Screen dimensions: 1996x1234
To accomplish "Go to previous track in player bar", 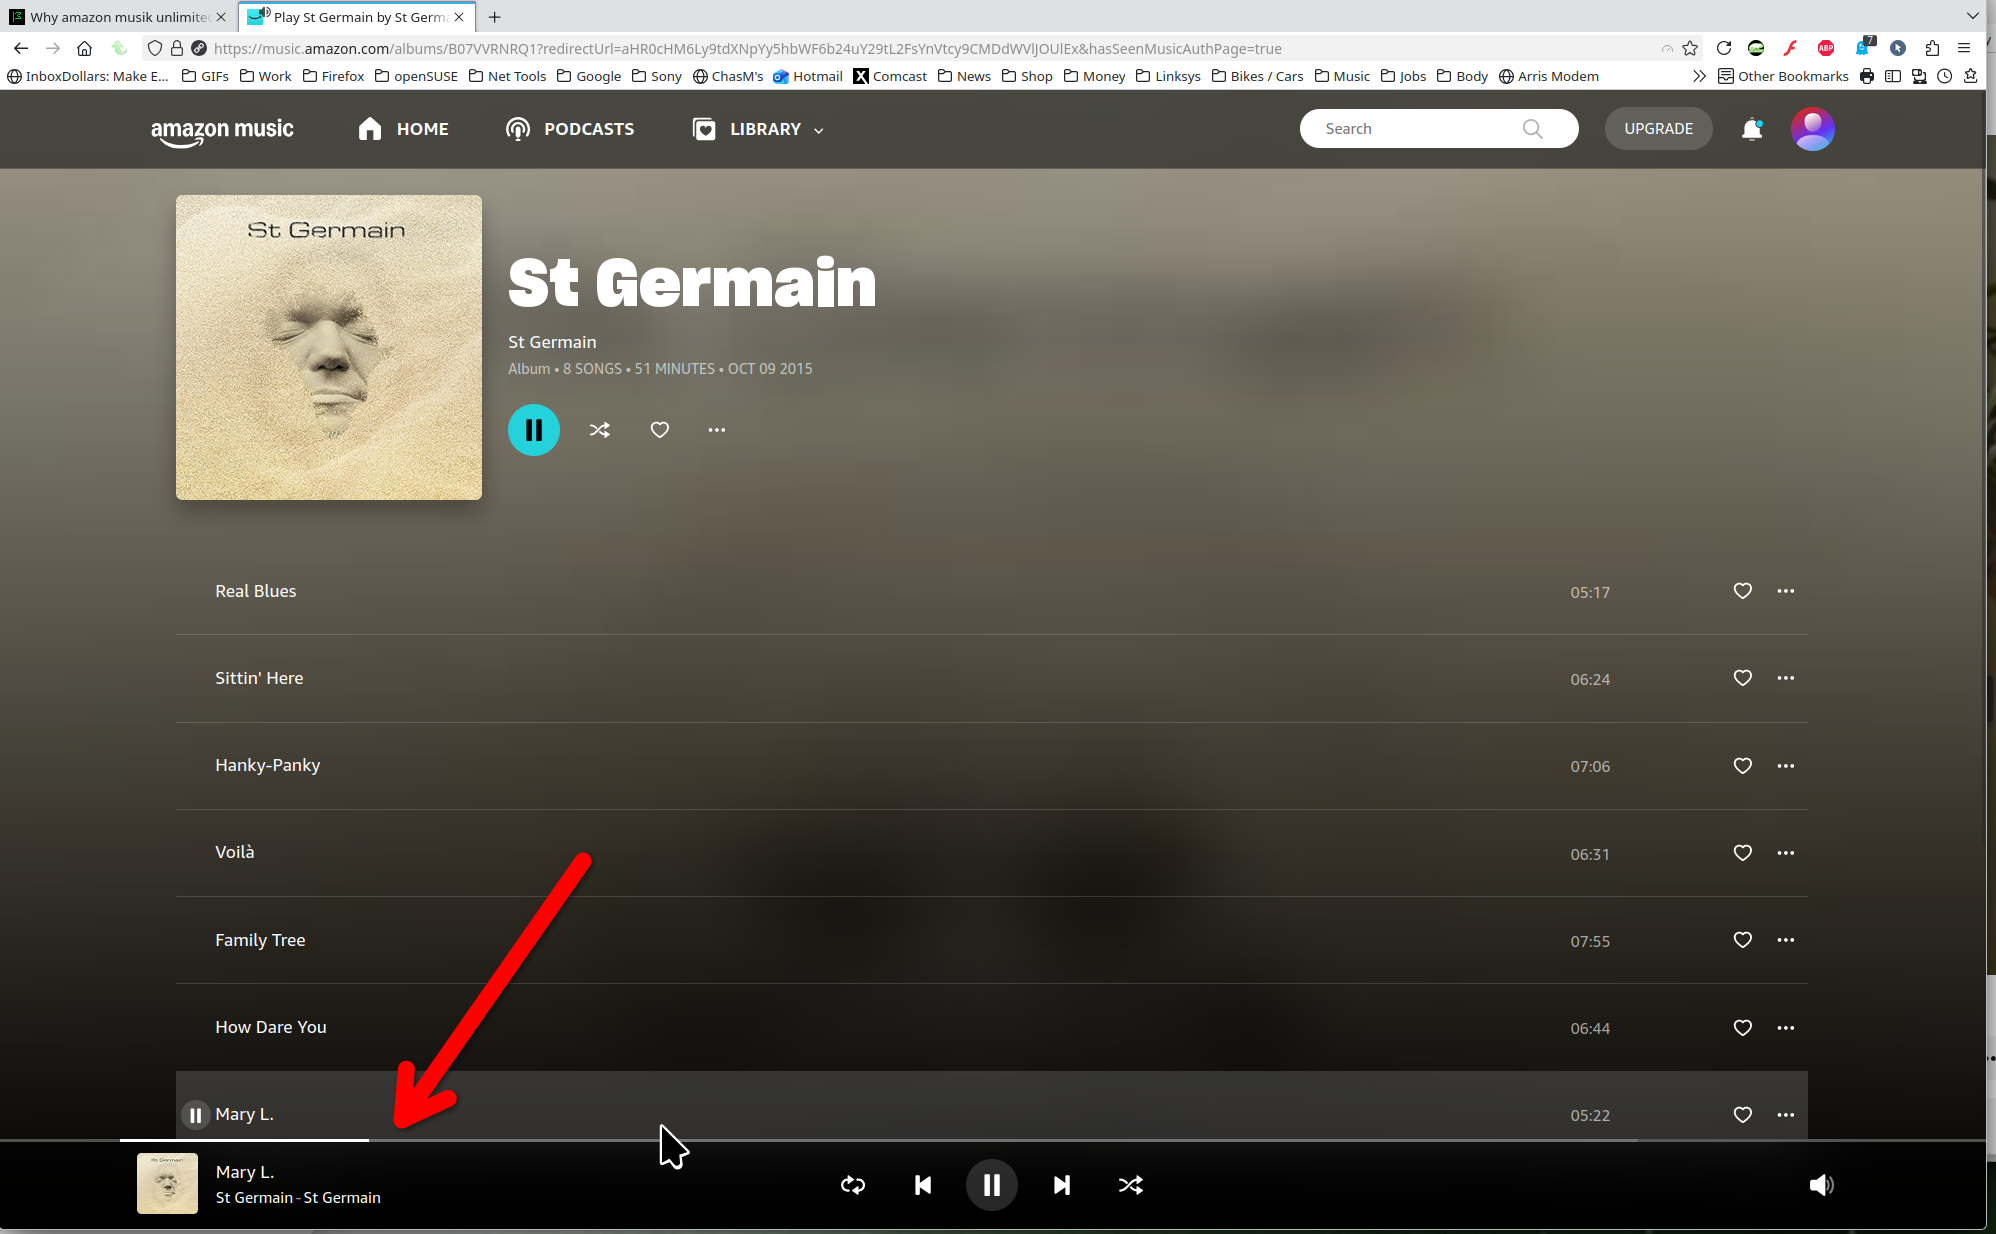I will pyautogui.click(x=922, y=1185).
